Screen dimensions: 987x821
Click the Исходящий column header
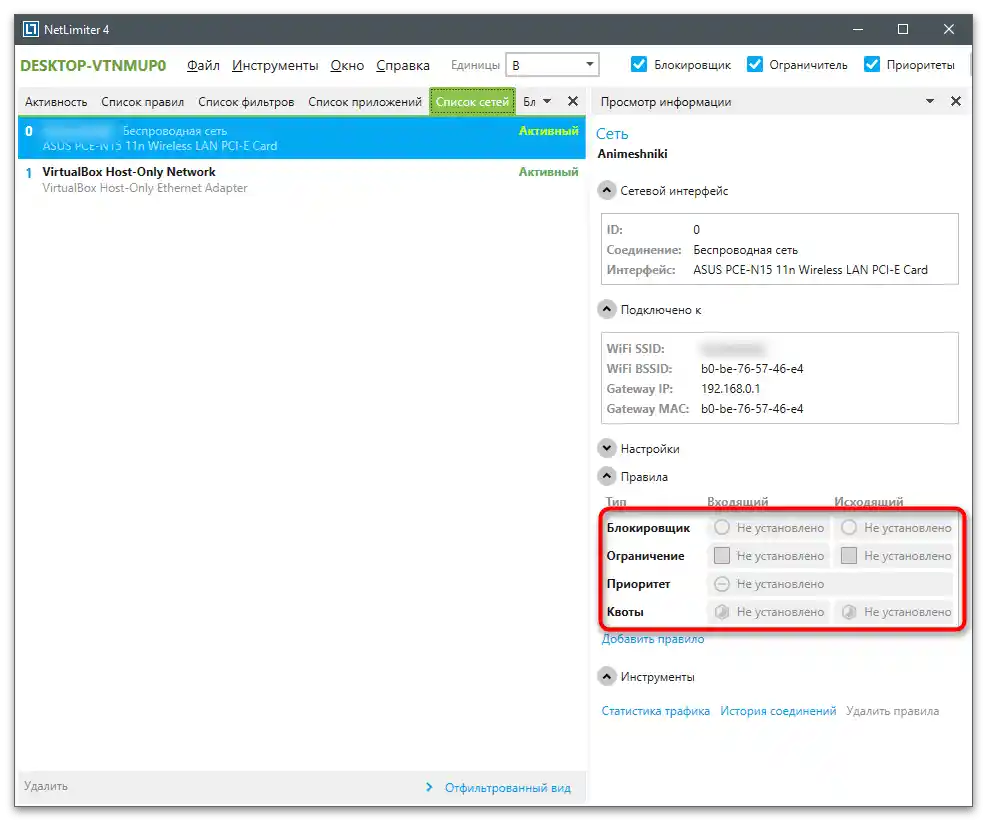click(x=869, y=501)
